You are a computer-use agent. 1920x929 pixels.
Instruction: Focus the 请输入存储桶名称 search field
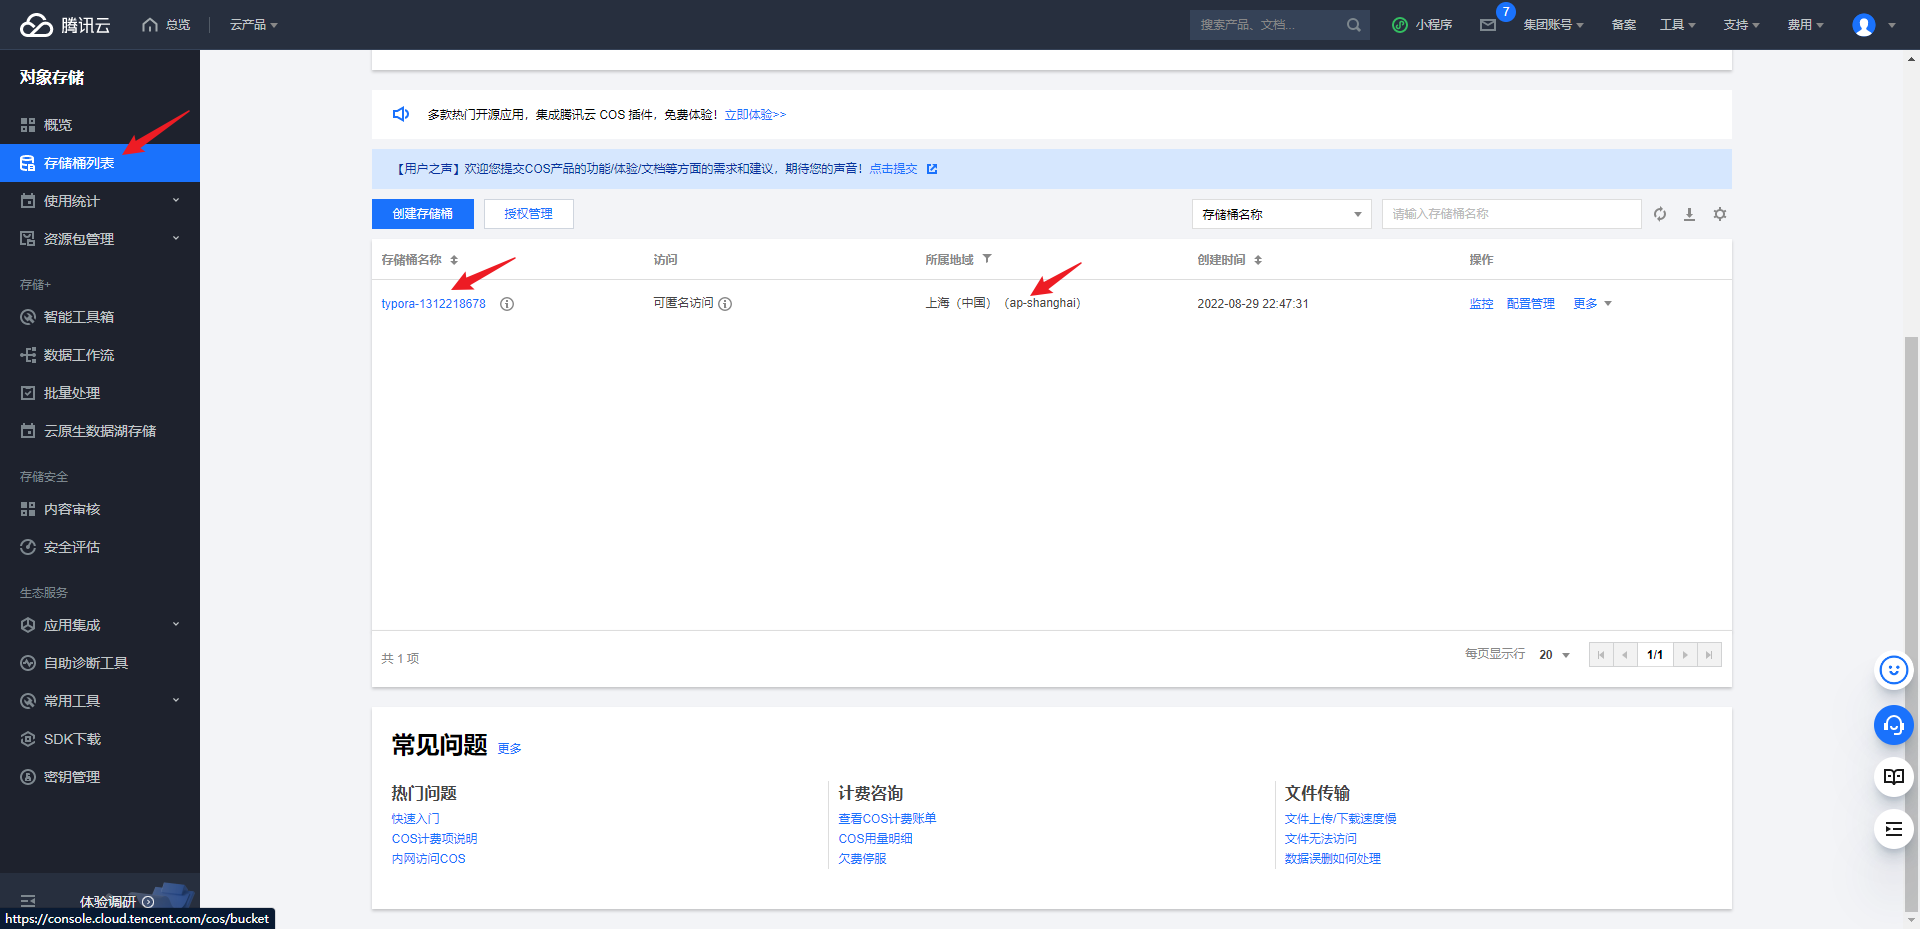[1512, 214]
